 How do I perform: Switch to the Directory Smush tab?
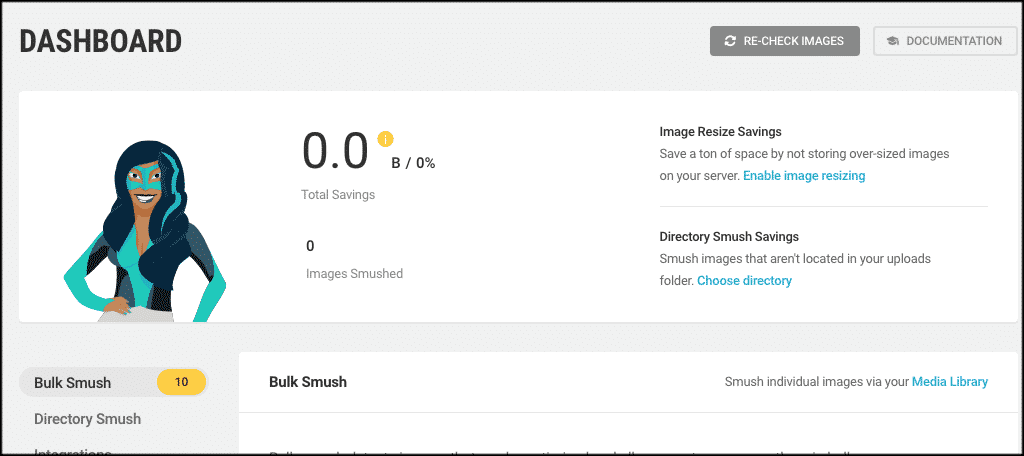88,419
